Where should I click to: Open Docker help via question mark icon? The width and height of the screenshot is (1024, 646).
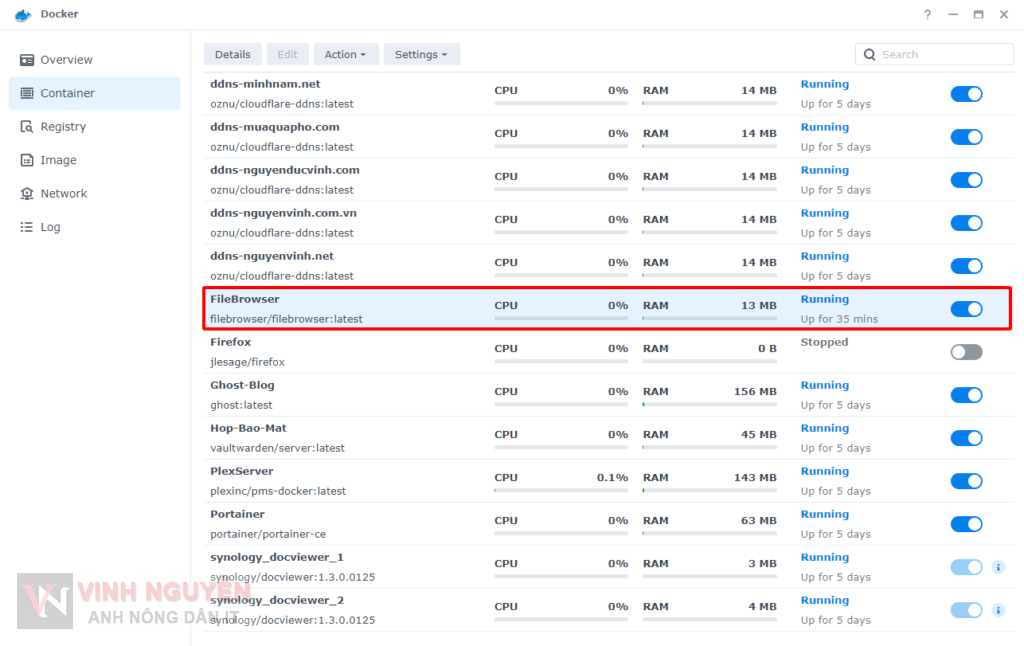(928, 14)
